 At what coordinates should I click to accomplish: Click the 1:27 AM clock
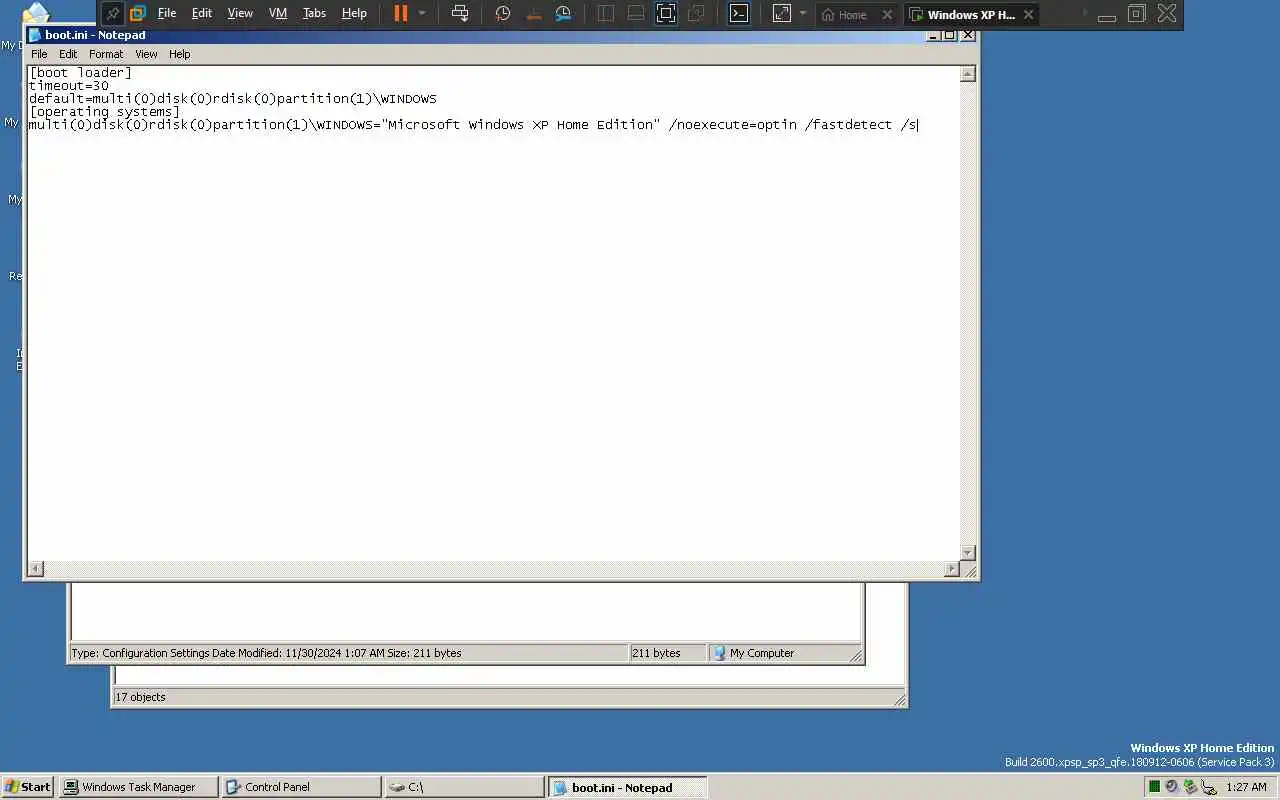(1246, 787)
